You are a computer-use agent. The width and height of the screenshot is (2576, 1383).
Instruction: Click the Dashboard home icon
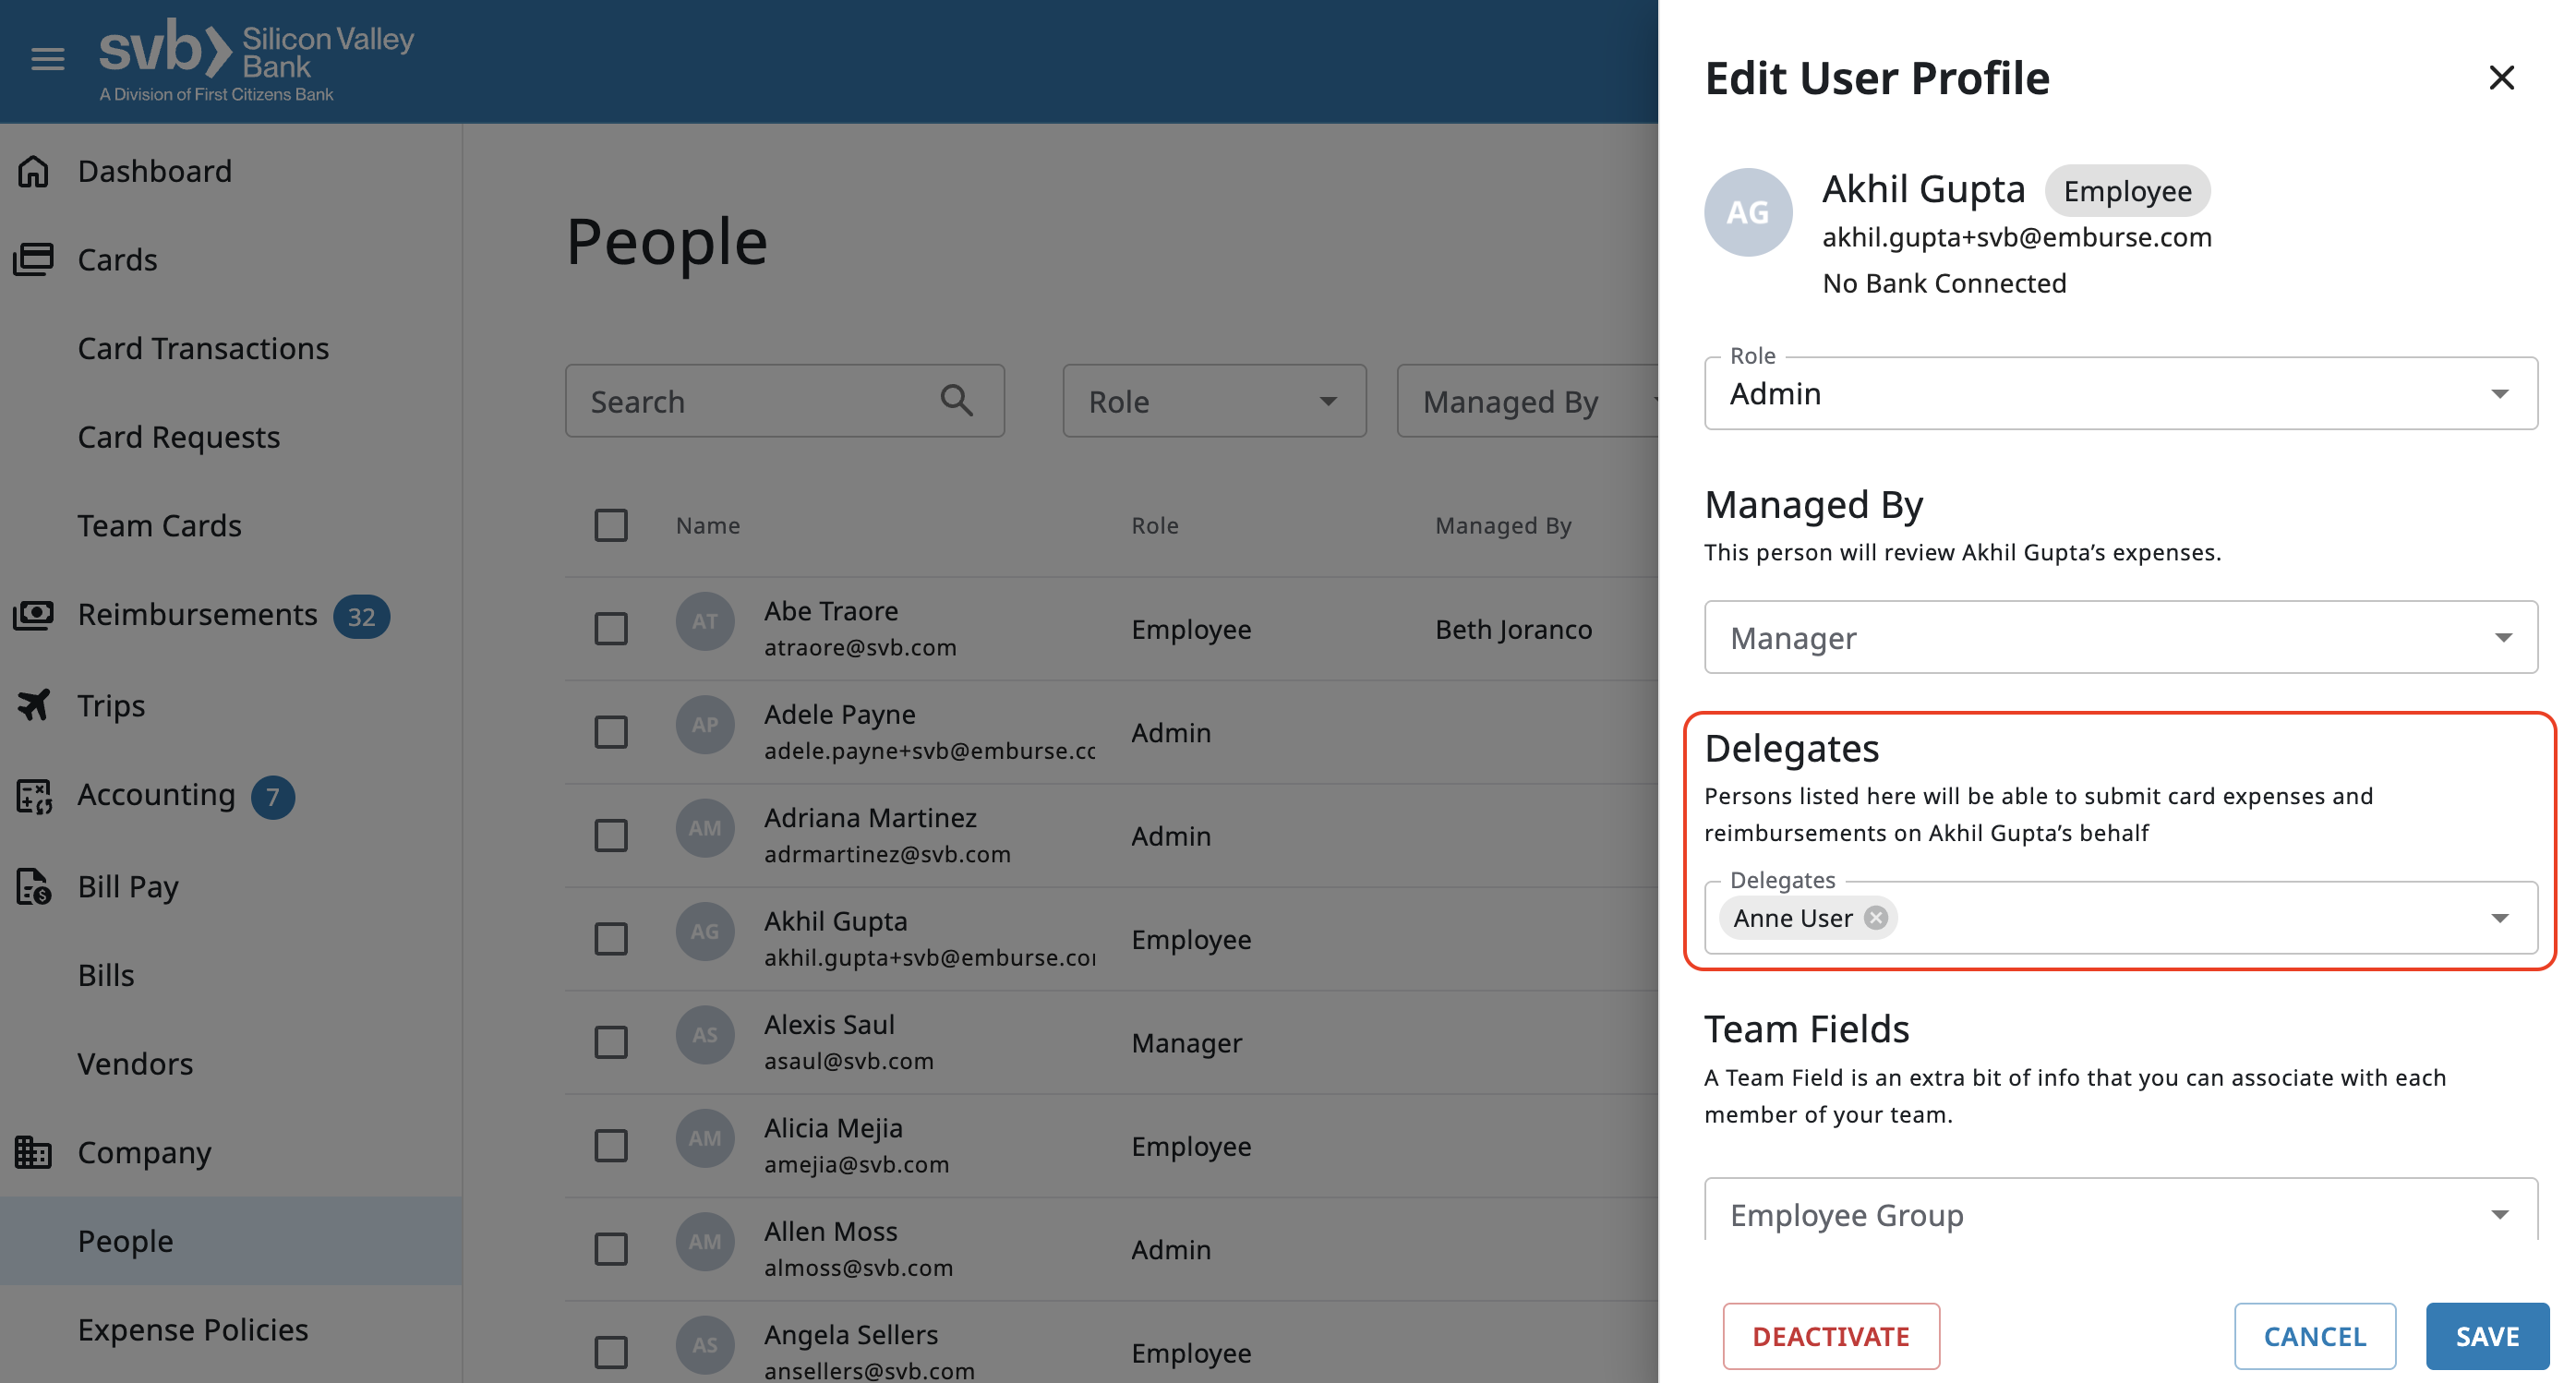click(x=33, y=171)
